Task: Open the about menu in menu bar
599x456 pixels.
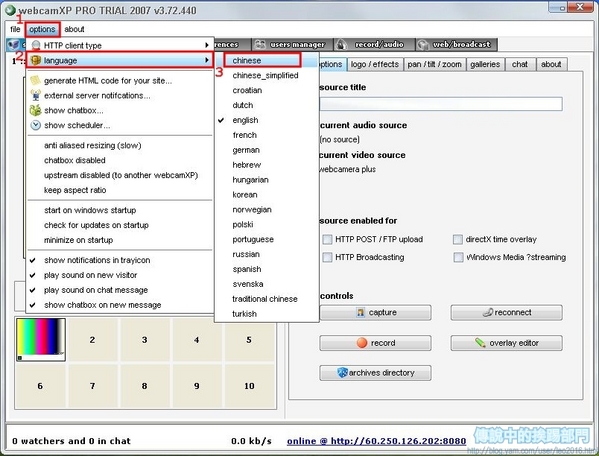Action: coord(74,29)
